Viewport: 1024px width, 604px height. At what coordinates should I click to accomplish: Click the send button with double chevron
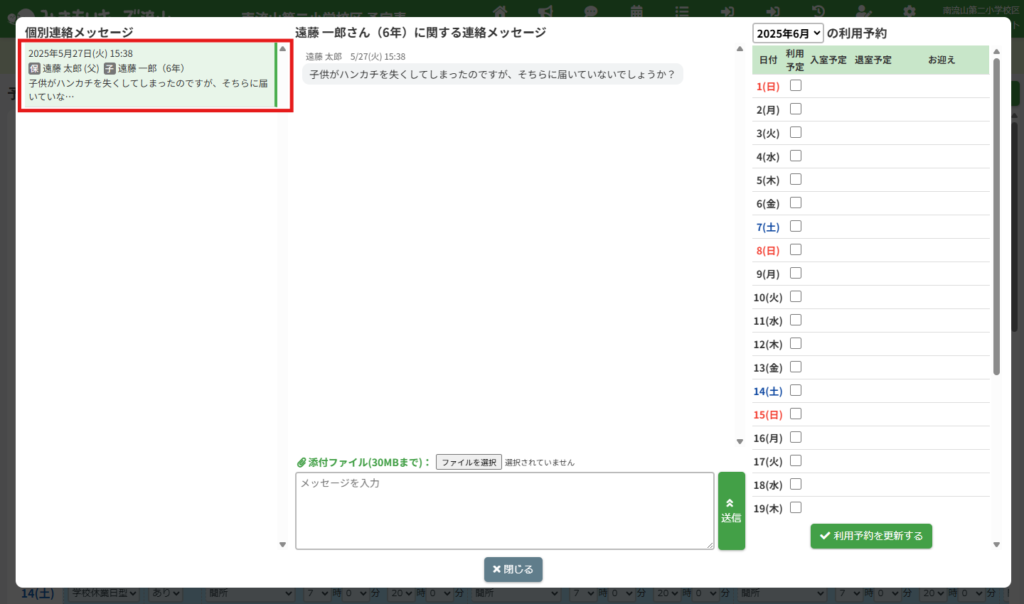pyautogui.click(x=731, y=511)
